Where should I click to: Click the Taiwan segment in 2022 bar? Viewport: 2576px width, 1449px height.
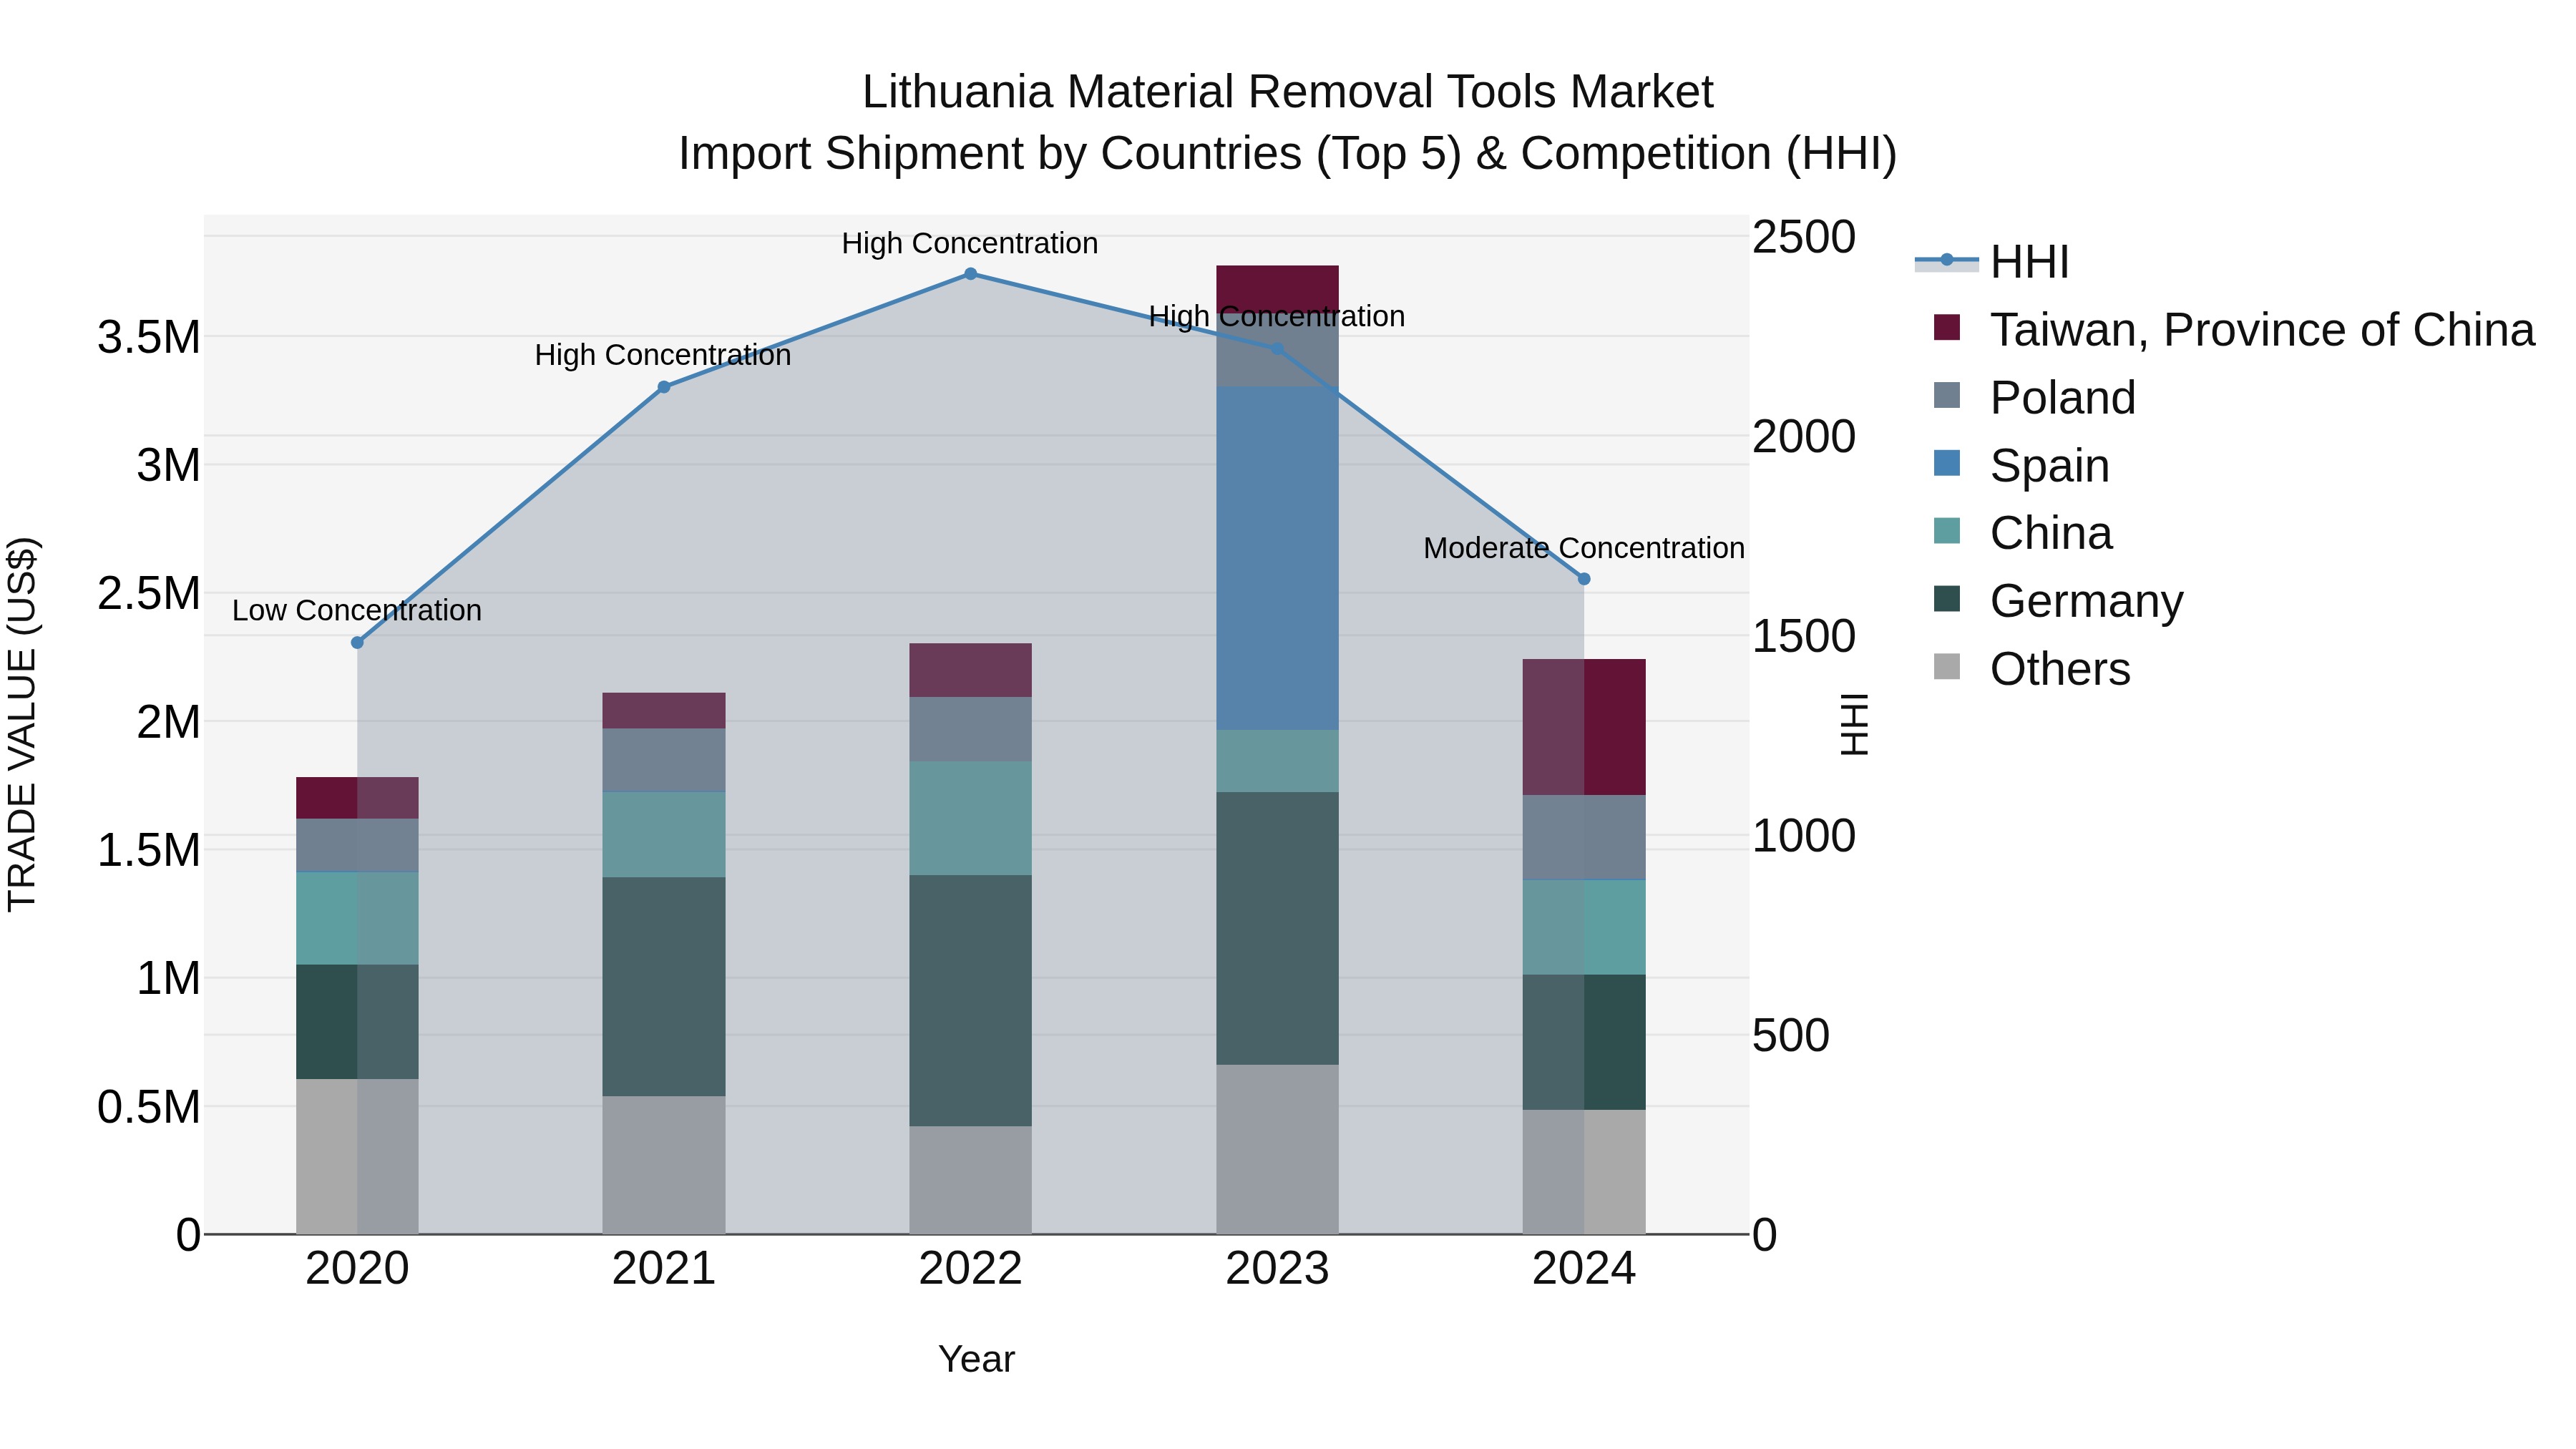970,670
